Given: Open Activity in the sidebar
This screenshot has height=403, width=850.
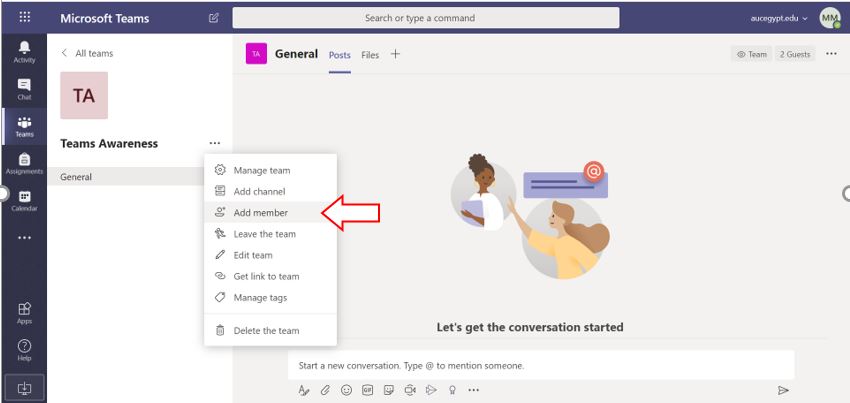Looking at the screenshot, I should coord(24,52).
